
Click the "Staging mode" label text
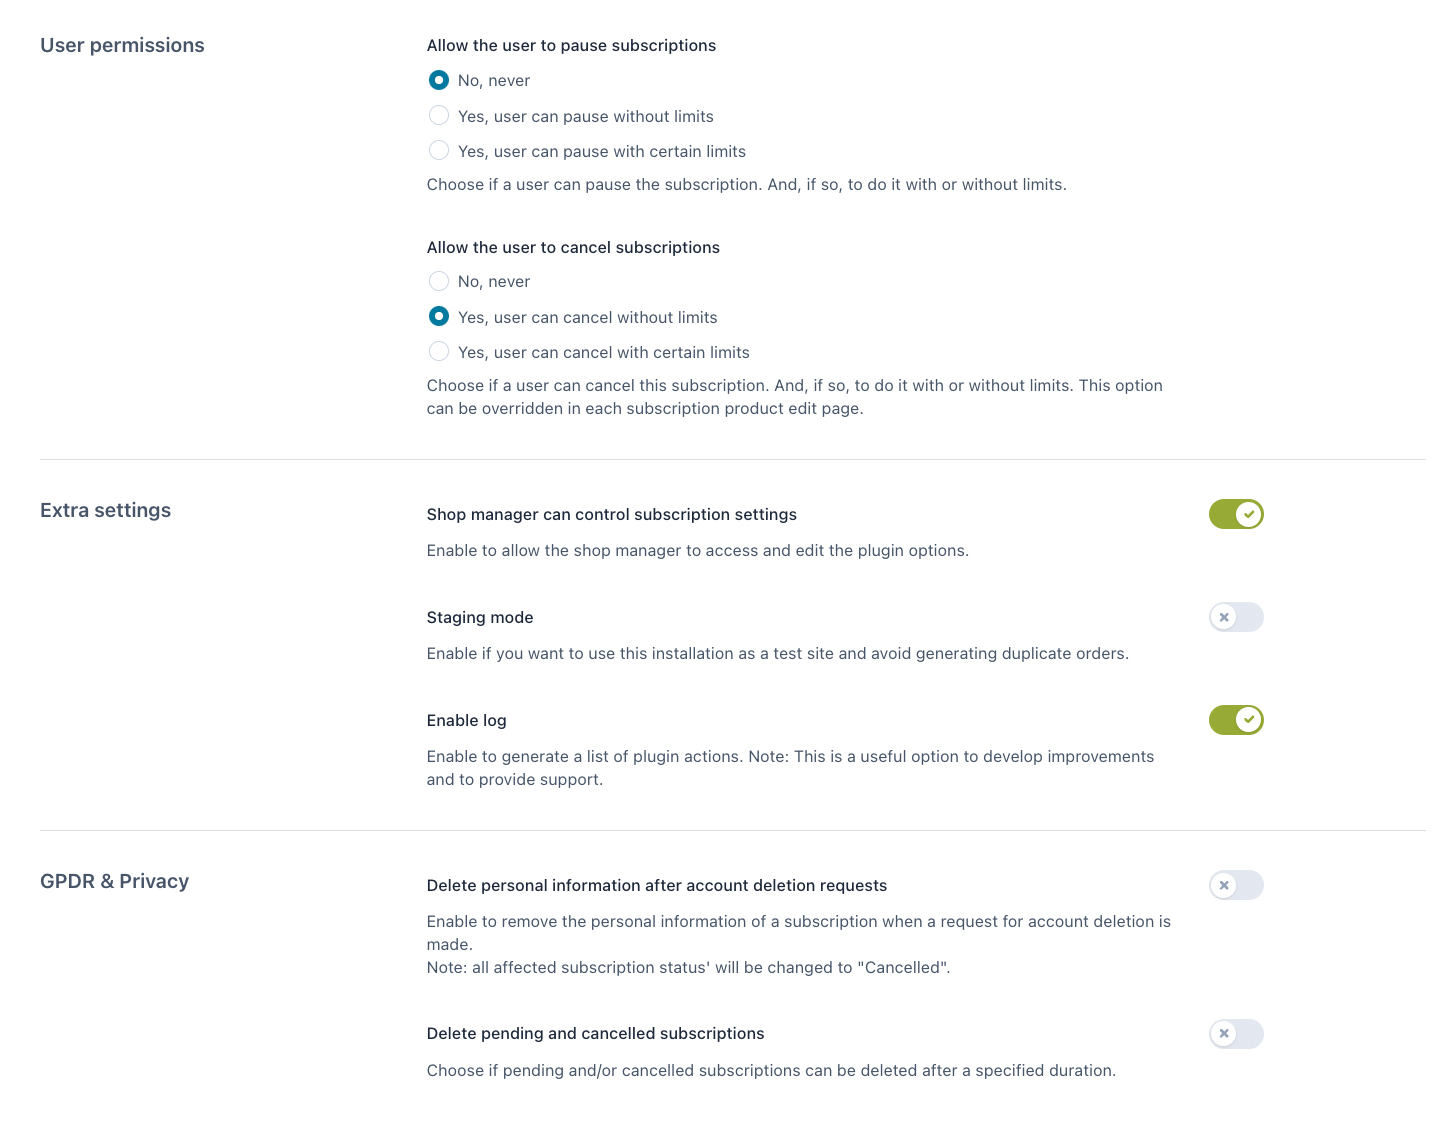pyautogui.click(x=480, y=617)
